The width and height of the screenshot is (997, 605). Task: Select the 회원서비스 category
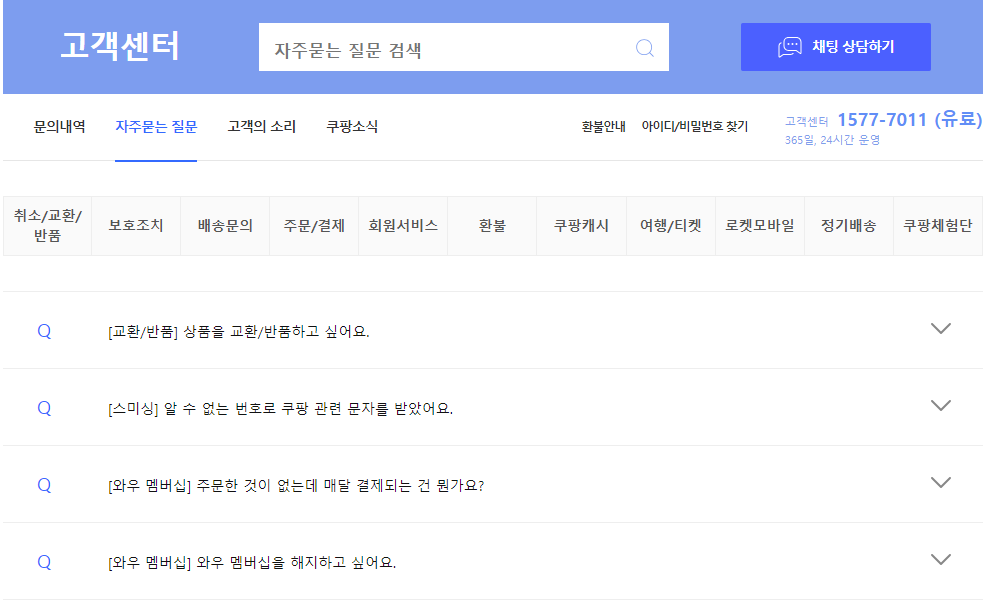click(x=403, y=226)
